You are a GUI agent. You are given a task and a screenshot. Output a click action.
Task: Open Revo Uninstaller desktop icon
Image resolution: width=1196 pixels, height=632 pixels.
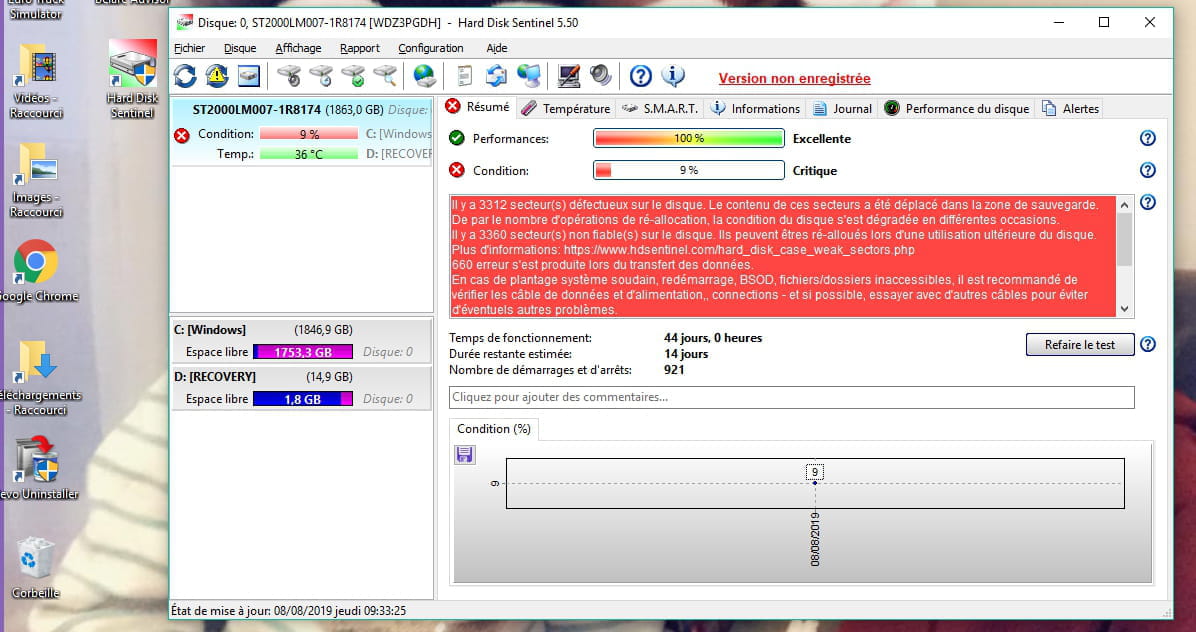click(x=37, y=467)
